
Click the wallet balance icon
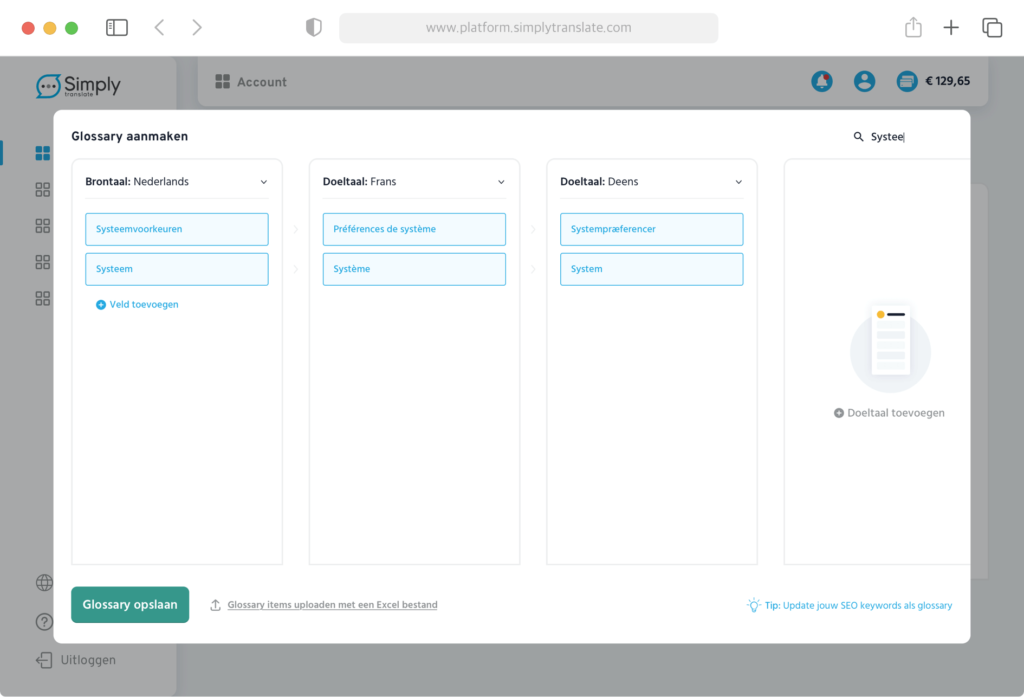pos(907,82)
